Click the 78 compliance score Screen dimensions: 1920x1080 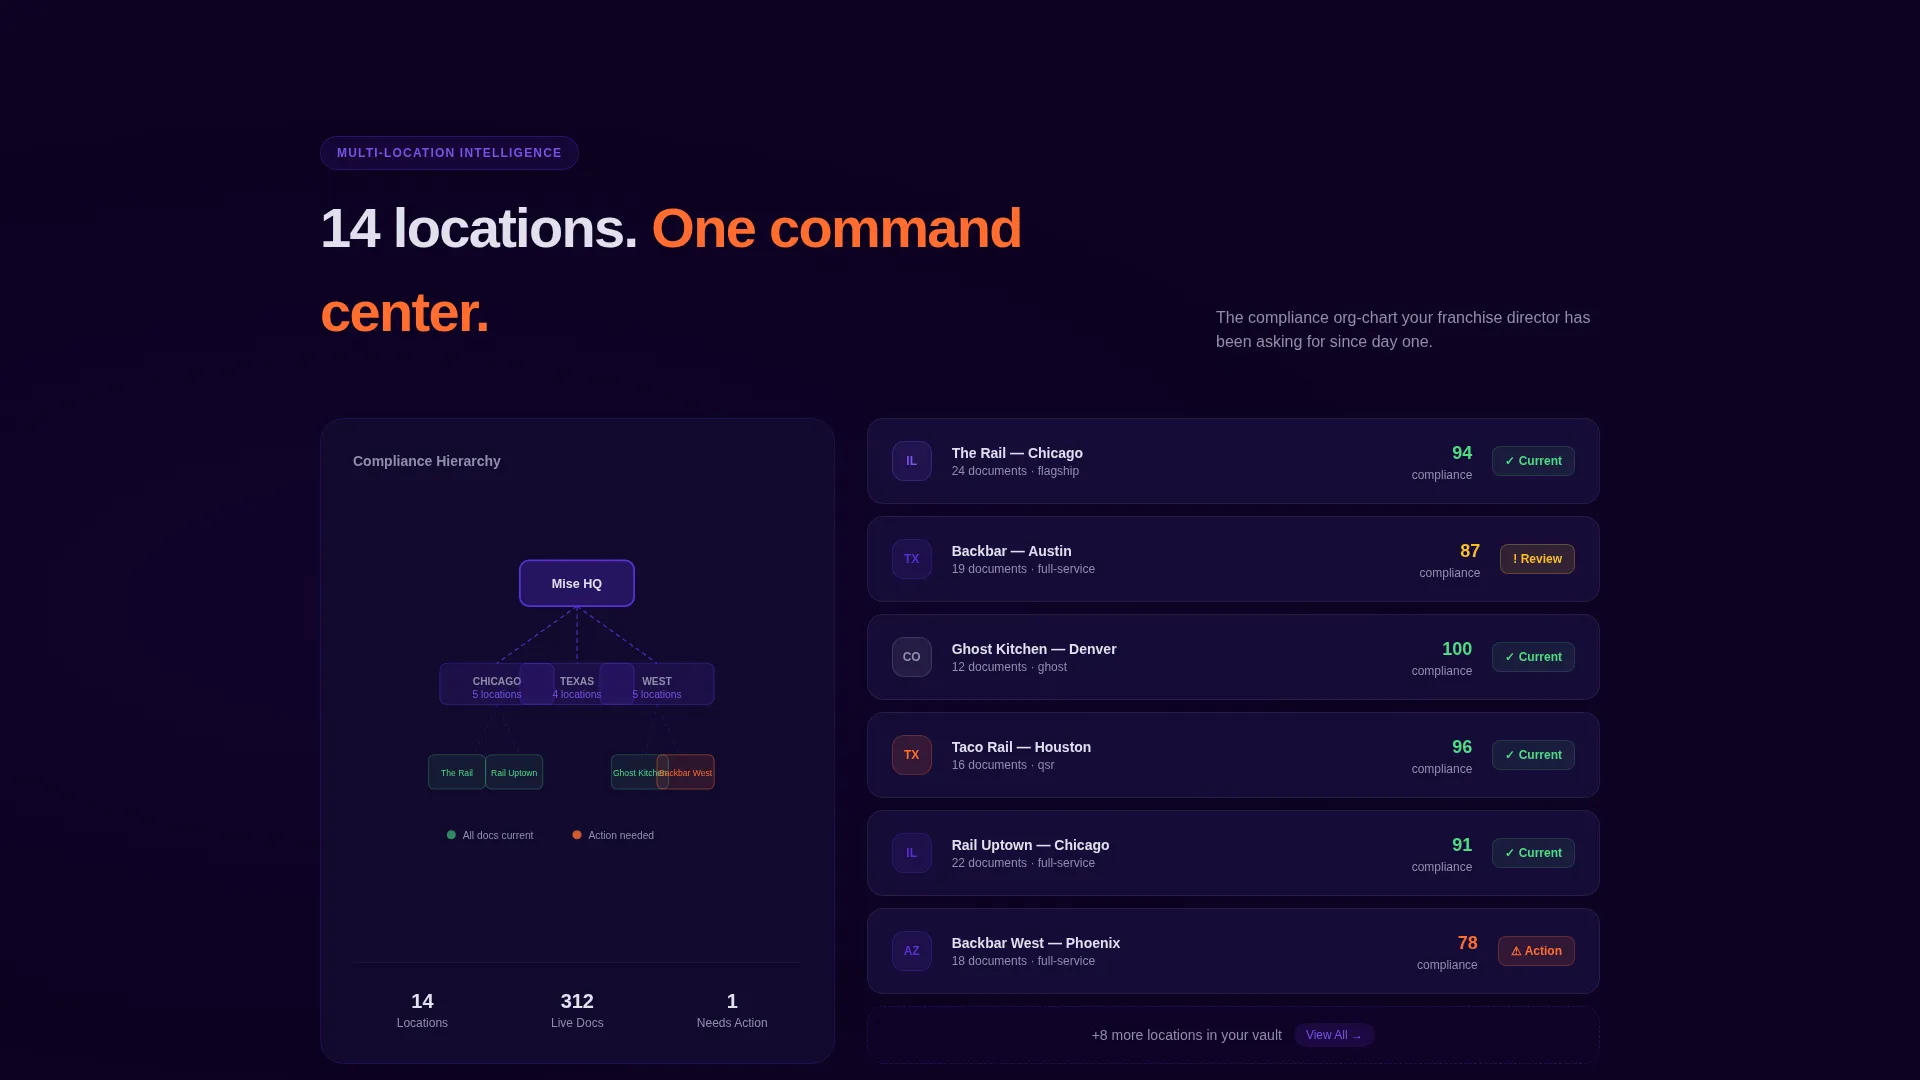(1467, 943)
